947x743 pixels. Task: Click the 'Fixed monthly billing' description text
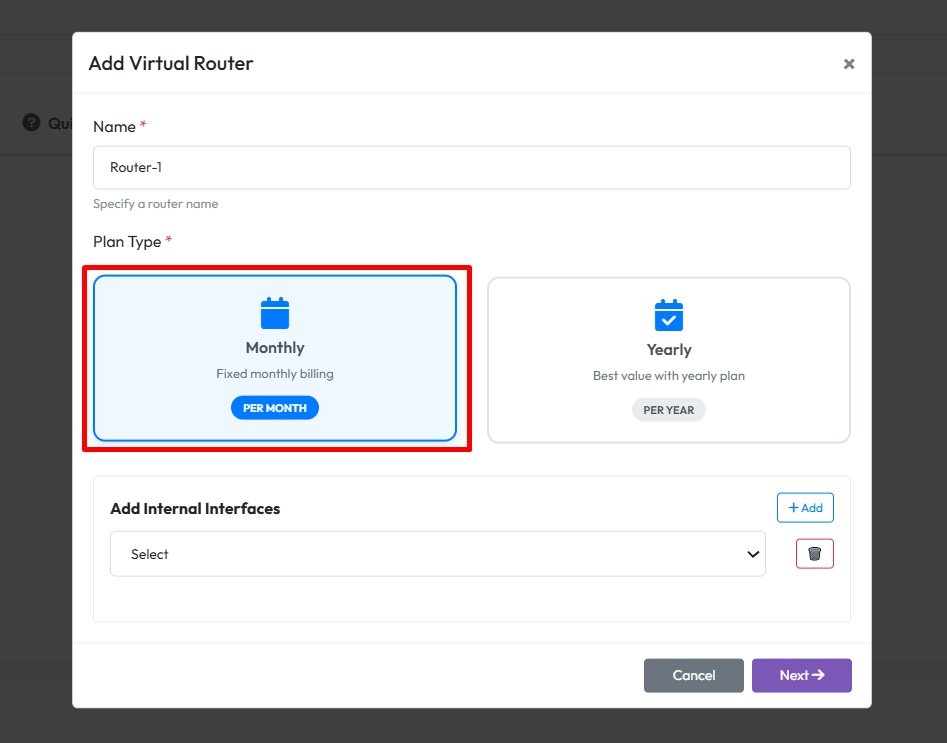click(x=275, y=374)
